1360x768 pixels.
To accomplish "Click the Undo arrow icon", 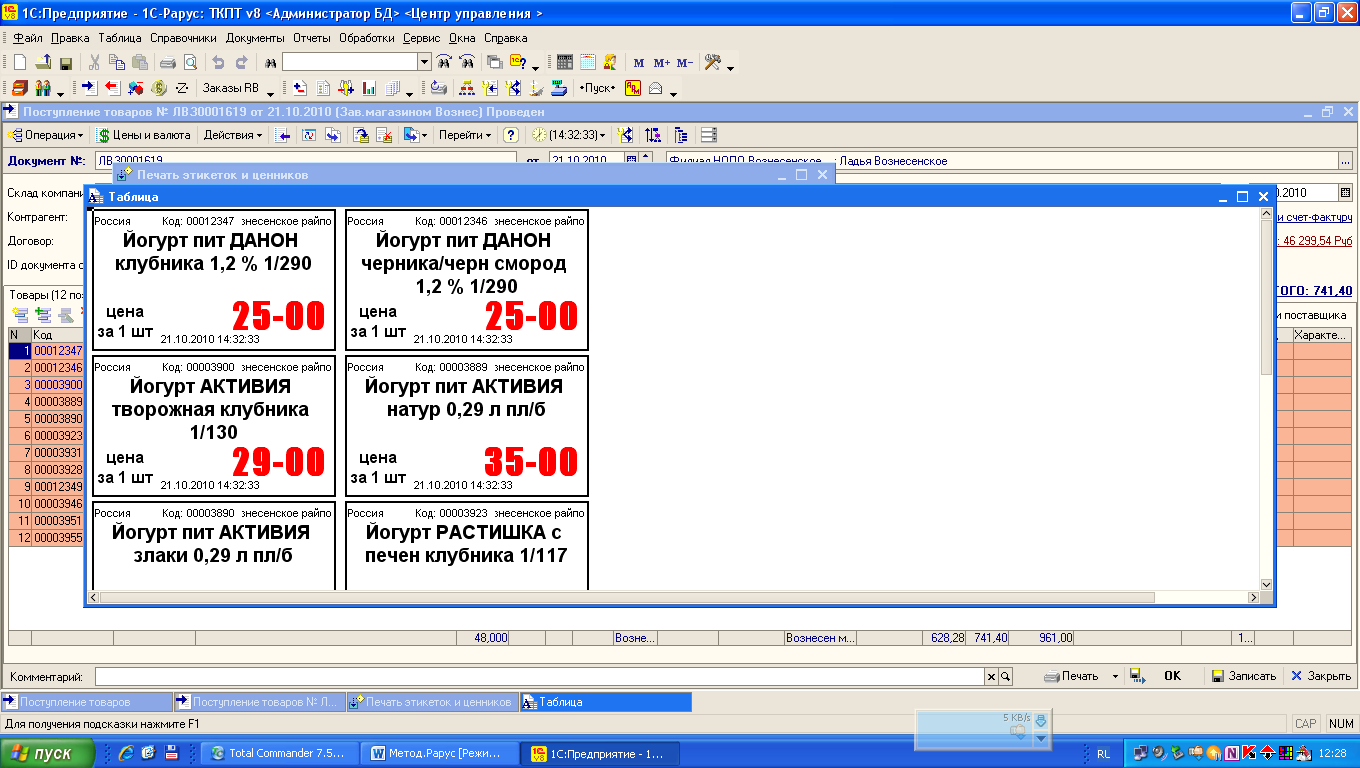I will coord(219,62).
